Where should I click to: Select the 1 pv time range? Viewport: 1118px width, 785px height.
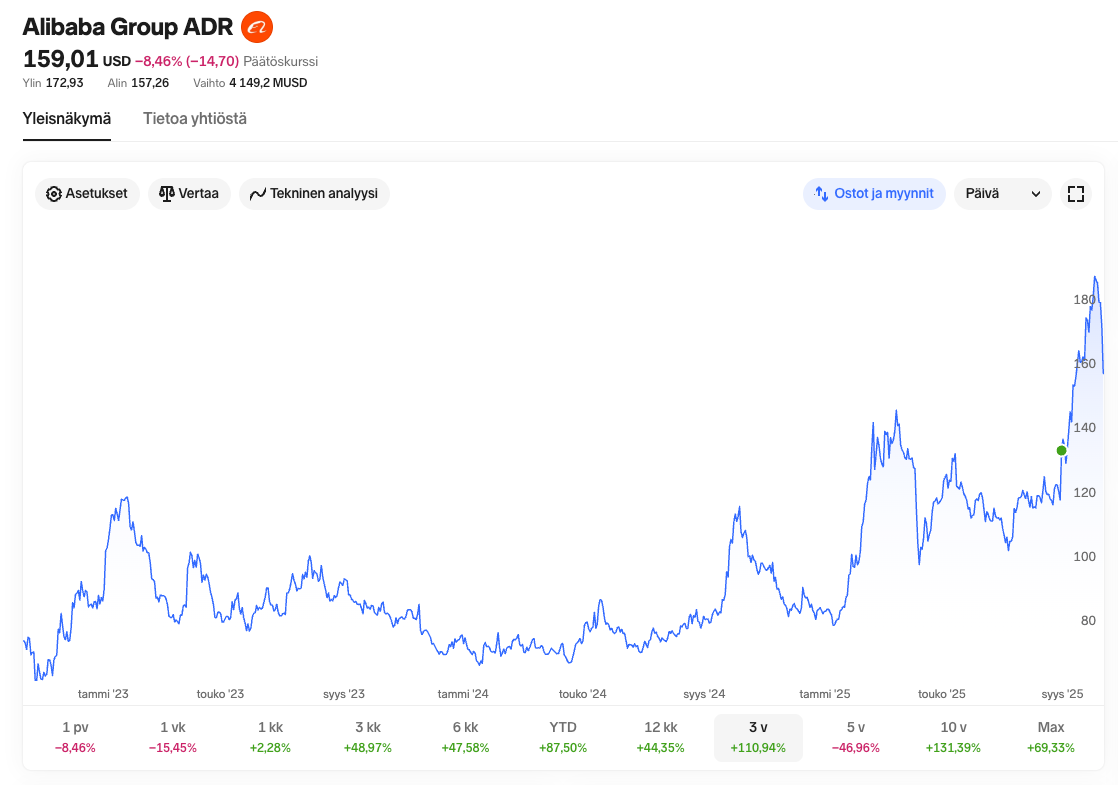75,737
